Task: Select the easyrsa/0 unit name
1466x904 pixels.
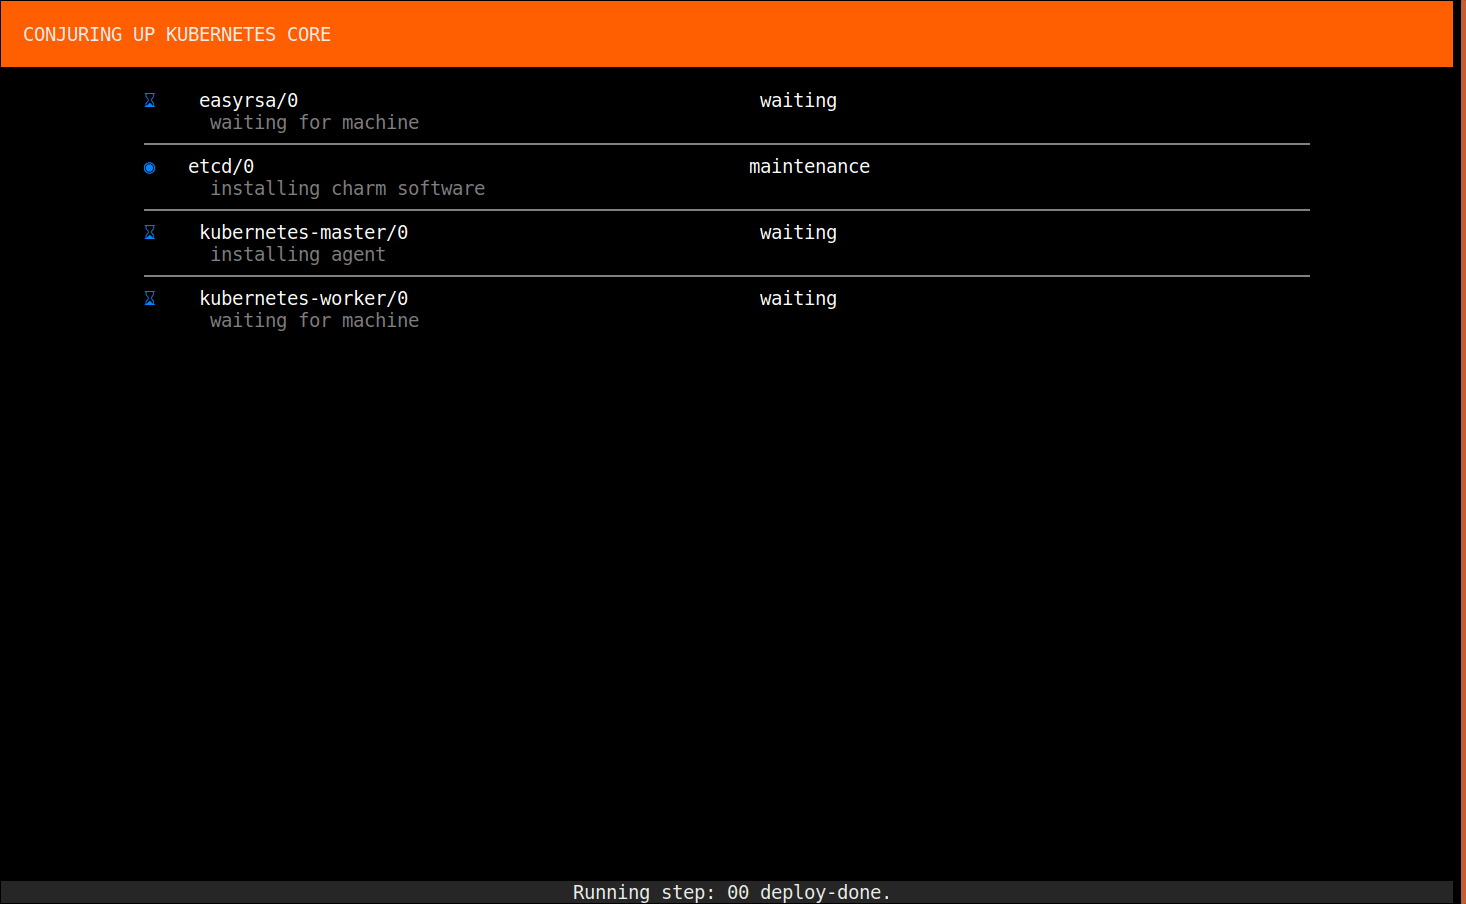Action: point(248,100)
